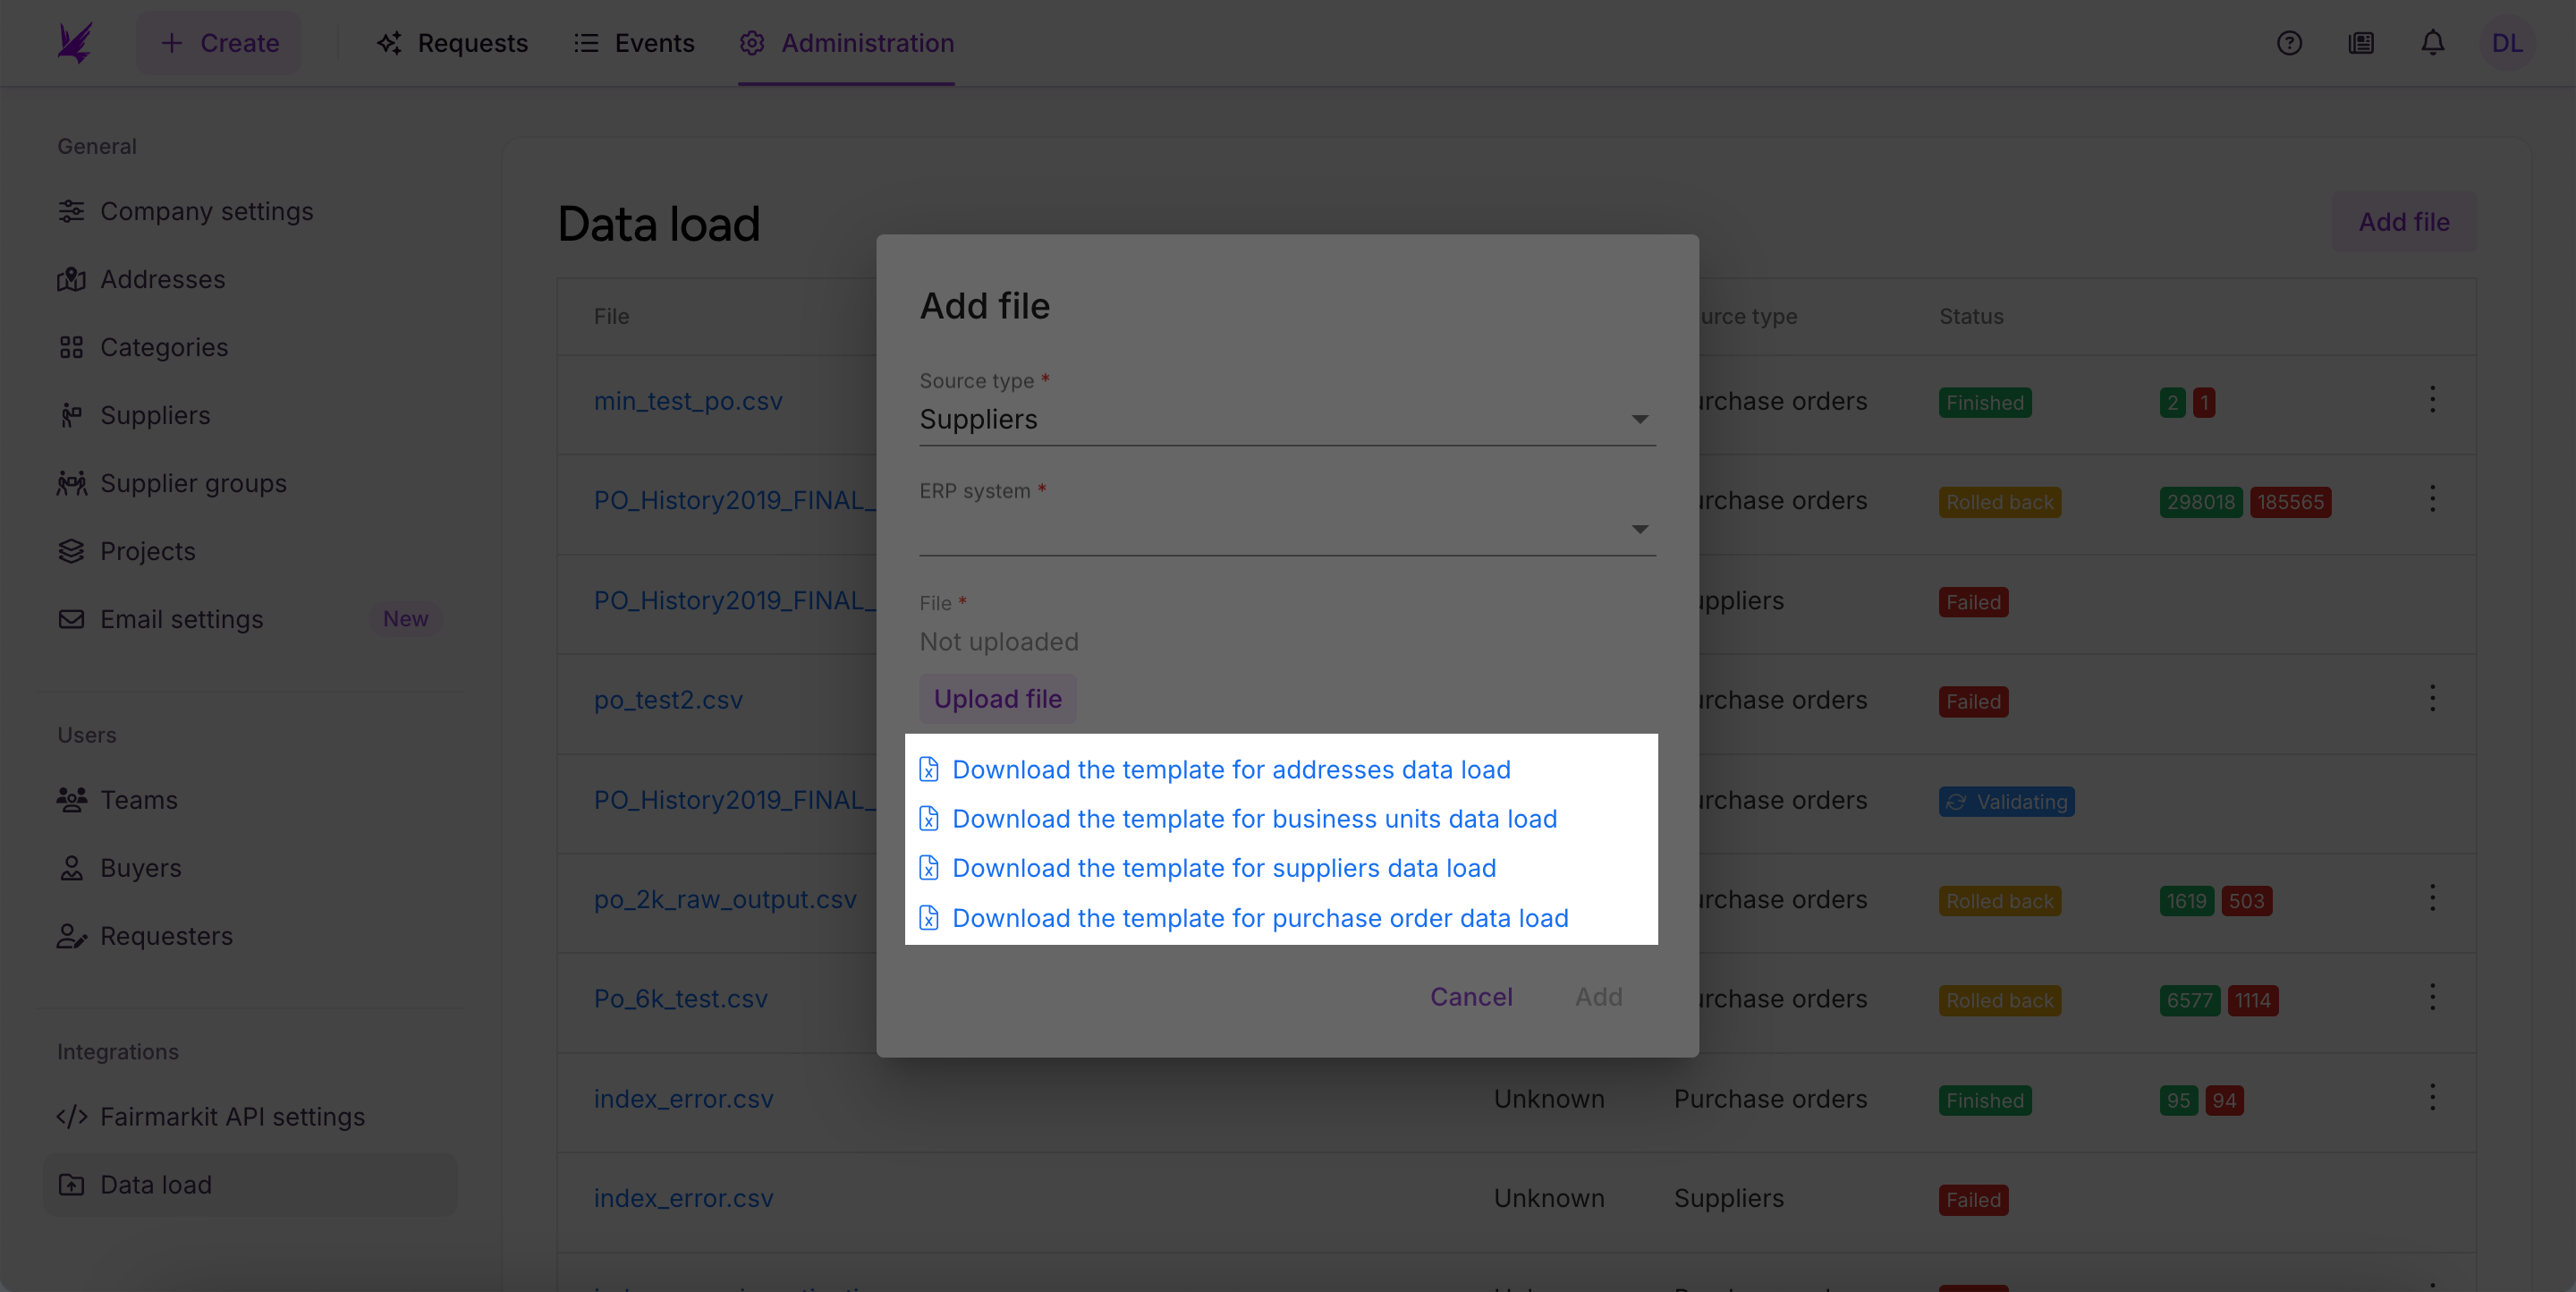Open row menu for po_2k_raw_output.csv
Viewport: 2576px width, 1292px height.
point(2432,898)
